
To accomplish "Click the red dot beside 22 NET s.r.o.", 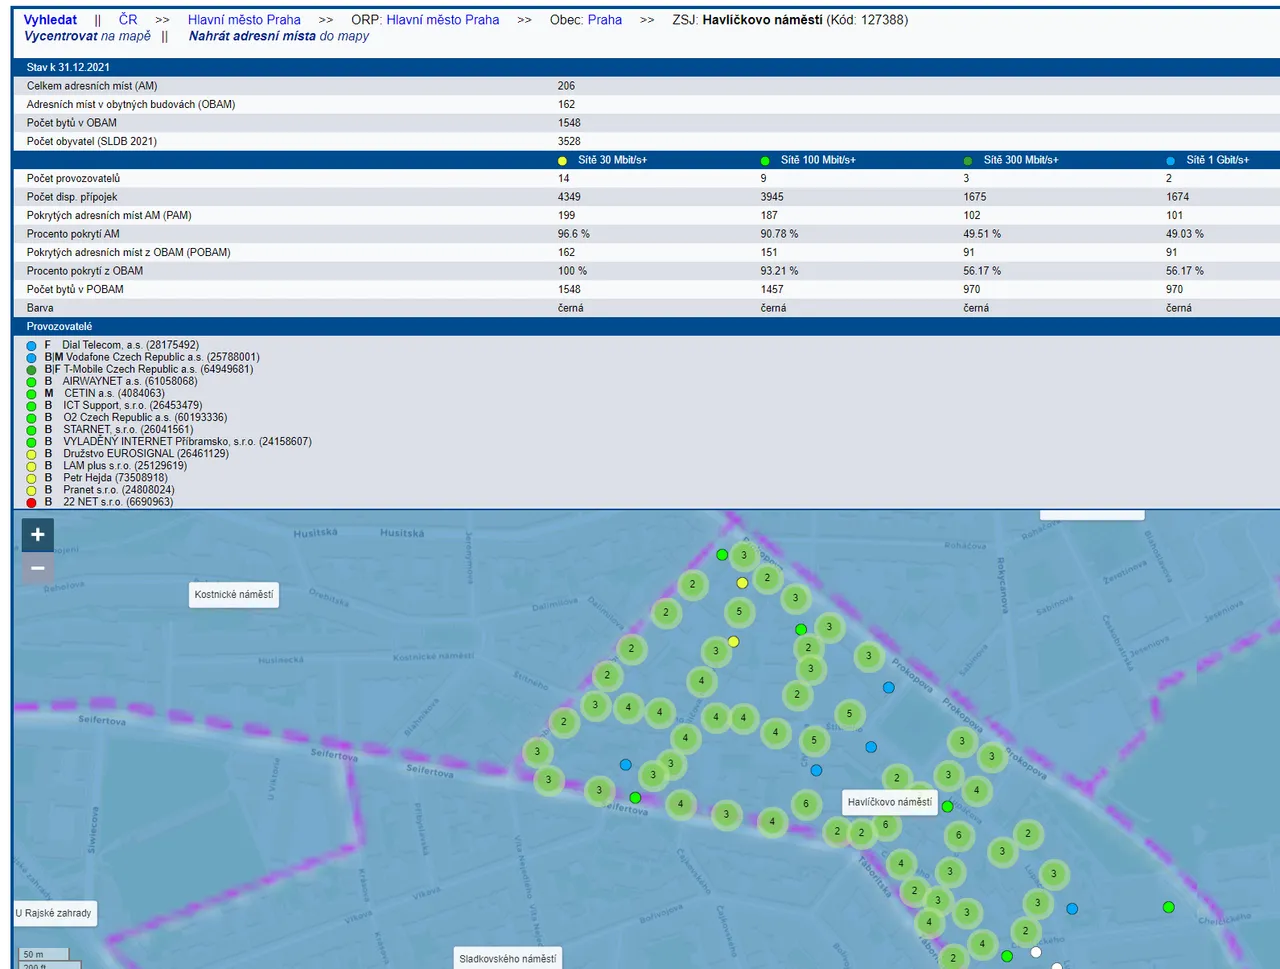I will (31, 502).
